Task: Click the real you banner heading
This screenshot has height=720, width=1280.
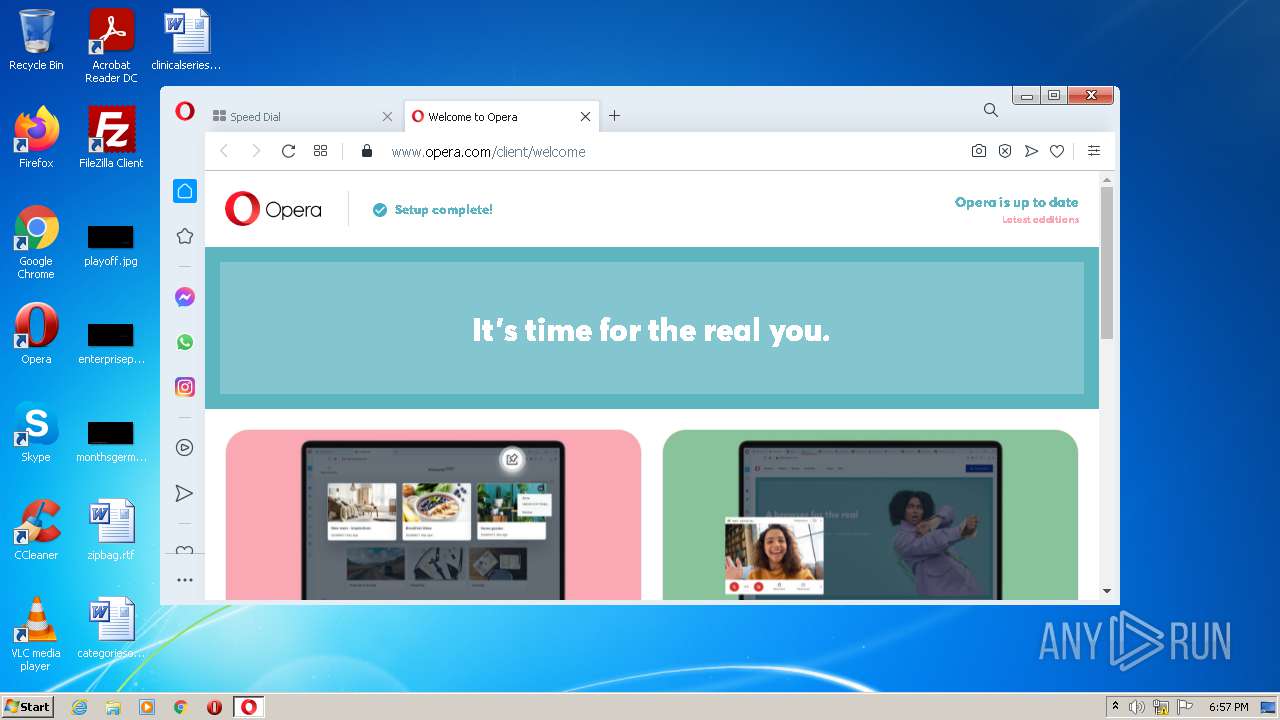Action: pyautogui.click(x=651, y=329)
